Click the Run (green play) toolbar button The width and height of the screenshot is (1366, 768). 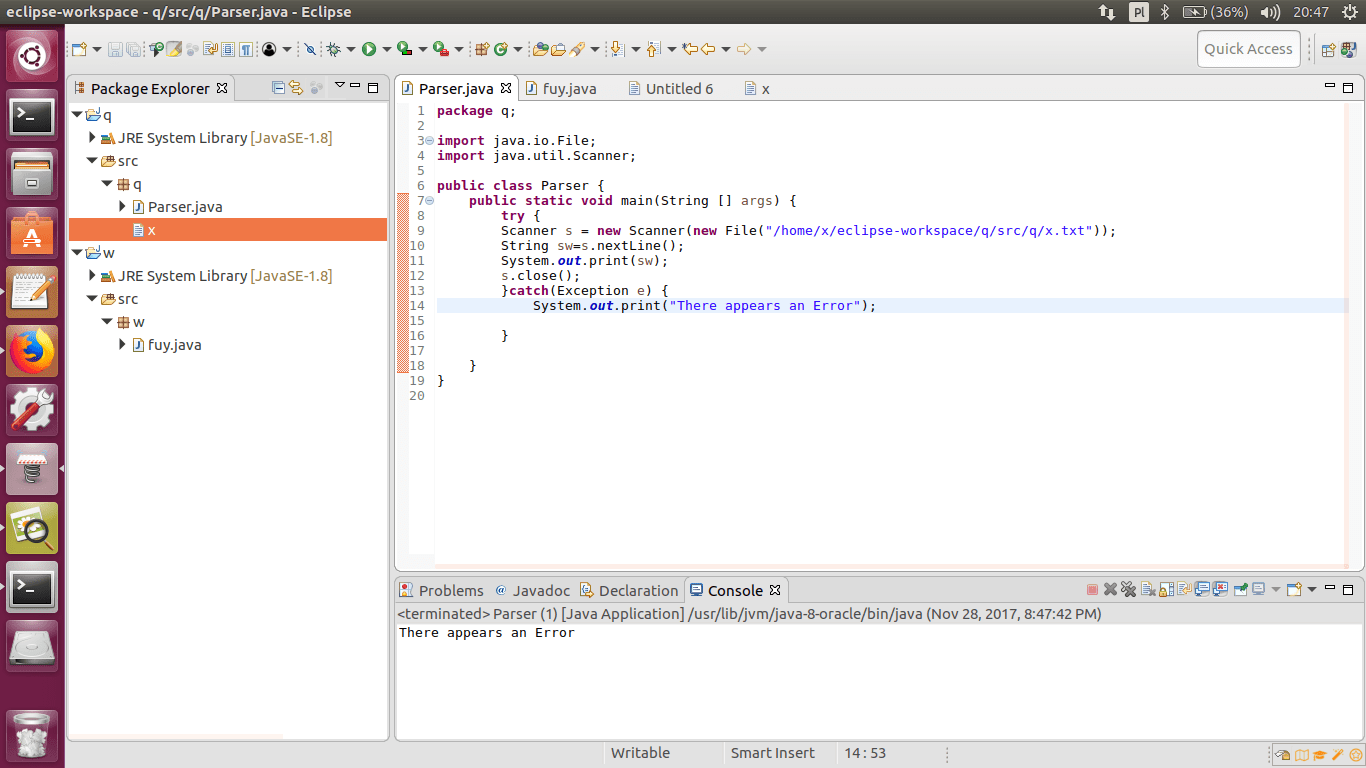[x=369, y=49]
